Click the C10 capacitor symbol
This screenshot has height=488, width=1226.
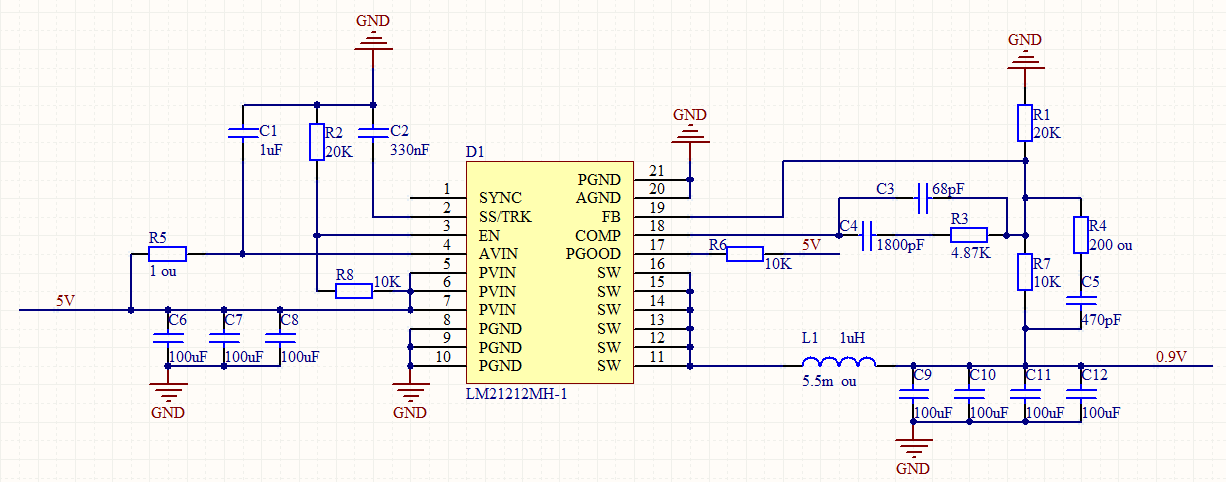968,394
